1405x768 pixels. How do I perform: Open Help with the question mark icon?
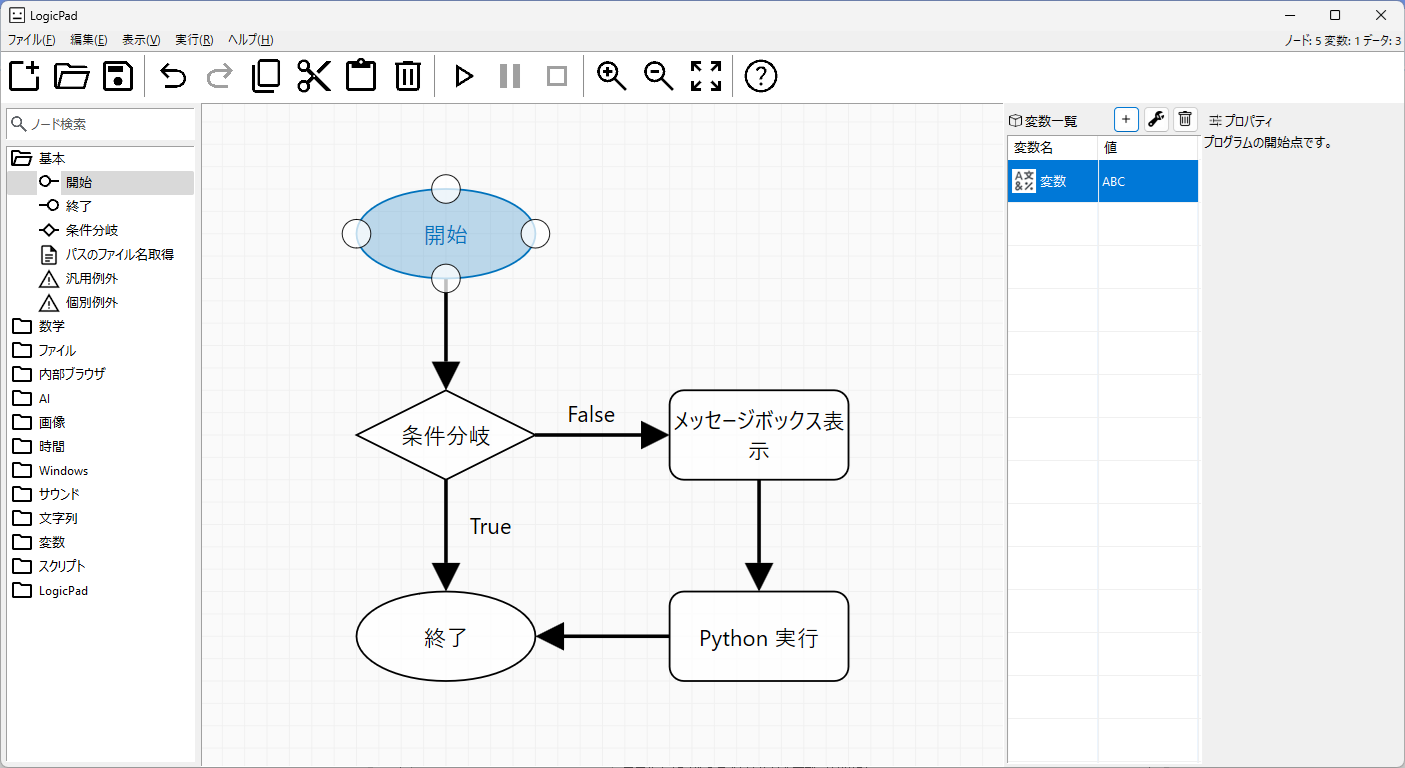[x=761, y=76]
